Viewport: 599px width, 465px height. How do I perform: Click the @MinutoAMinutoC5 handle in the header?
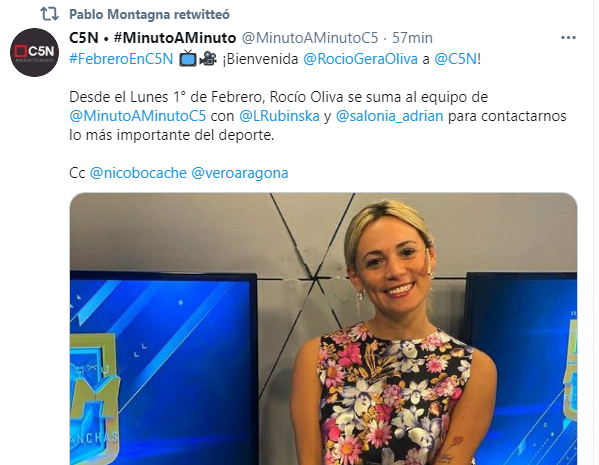(310, 38)
